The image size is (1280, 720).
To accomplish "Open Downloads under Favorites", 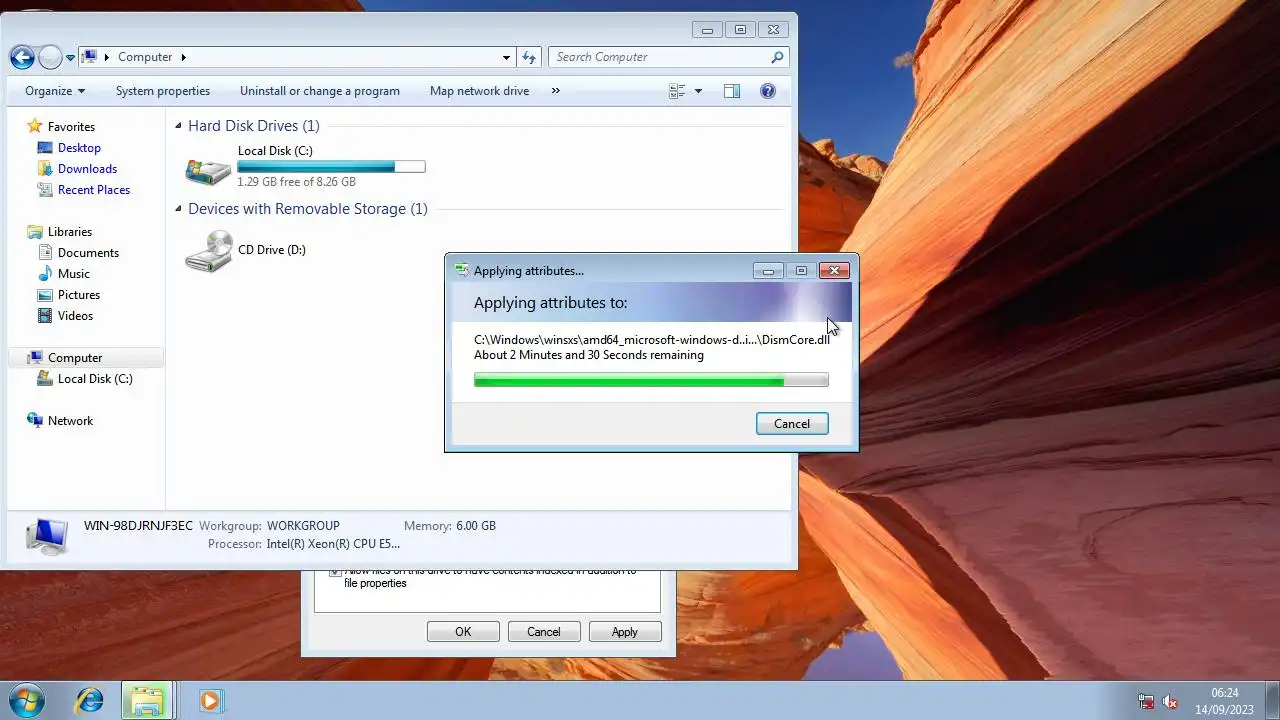I will click(x=87, y=169).
